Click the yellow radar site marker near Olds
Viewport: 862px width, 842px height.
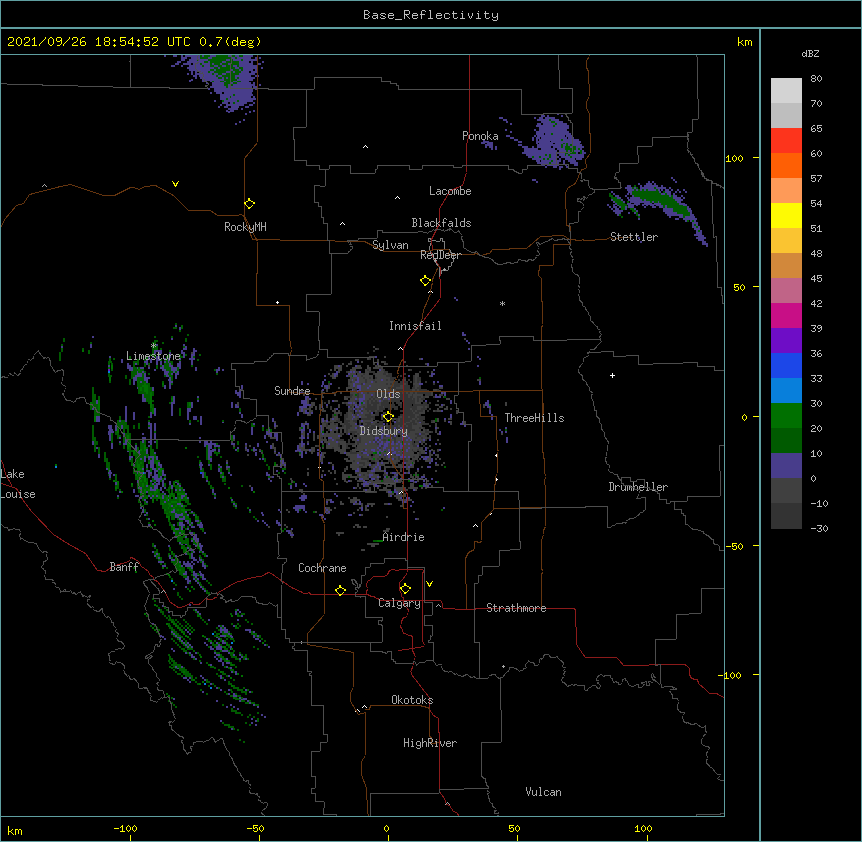point(388,416)
